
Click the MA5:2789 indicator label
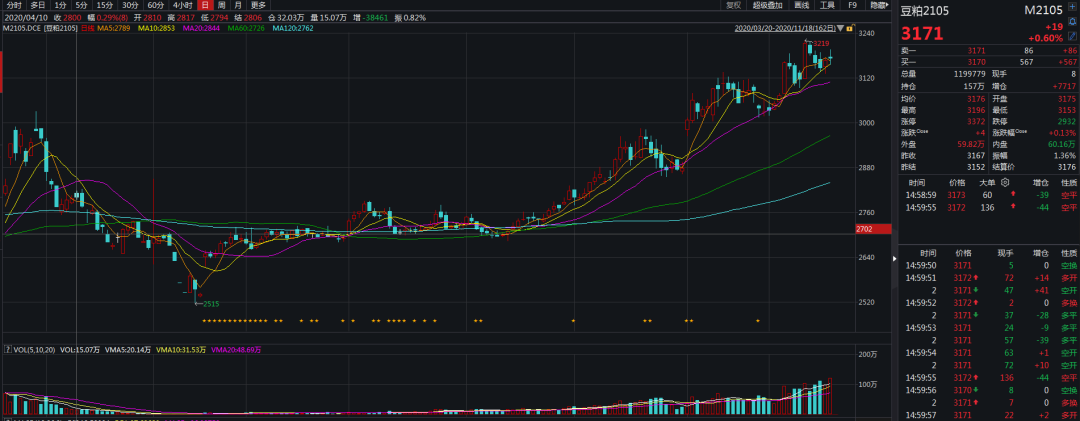(x=112, y=28)
